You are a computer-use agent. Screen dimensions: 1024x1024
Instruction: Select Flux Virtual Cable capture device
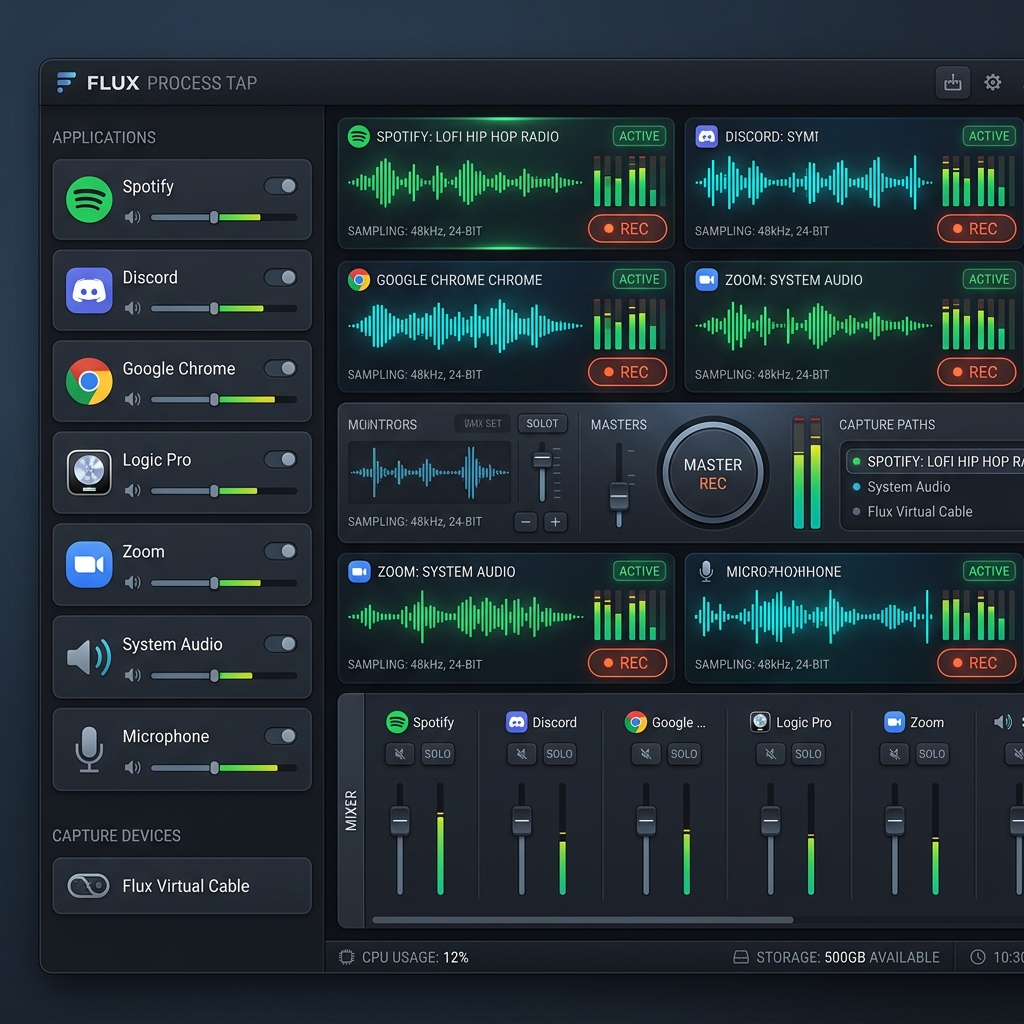click(182, 886)
